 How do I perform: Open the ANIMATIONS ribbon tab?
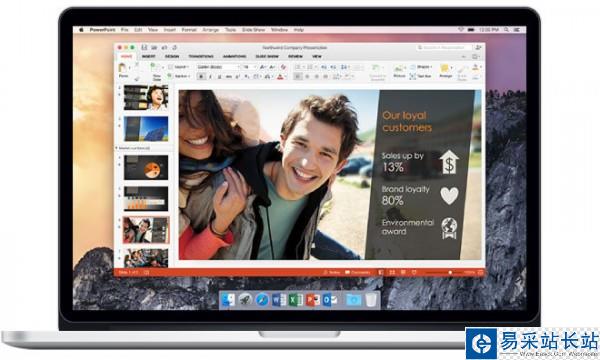pyautogui.click(x=235, y=56)
